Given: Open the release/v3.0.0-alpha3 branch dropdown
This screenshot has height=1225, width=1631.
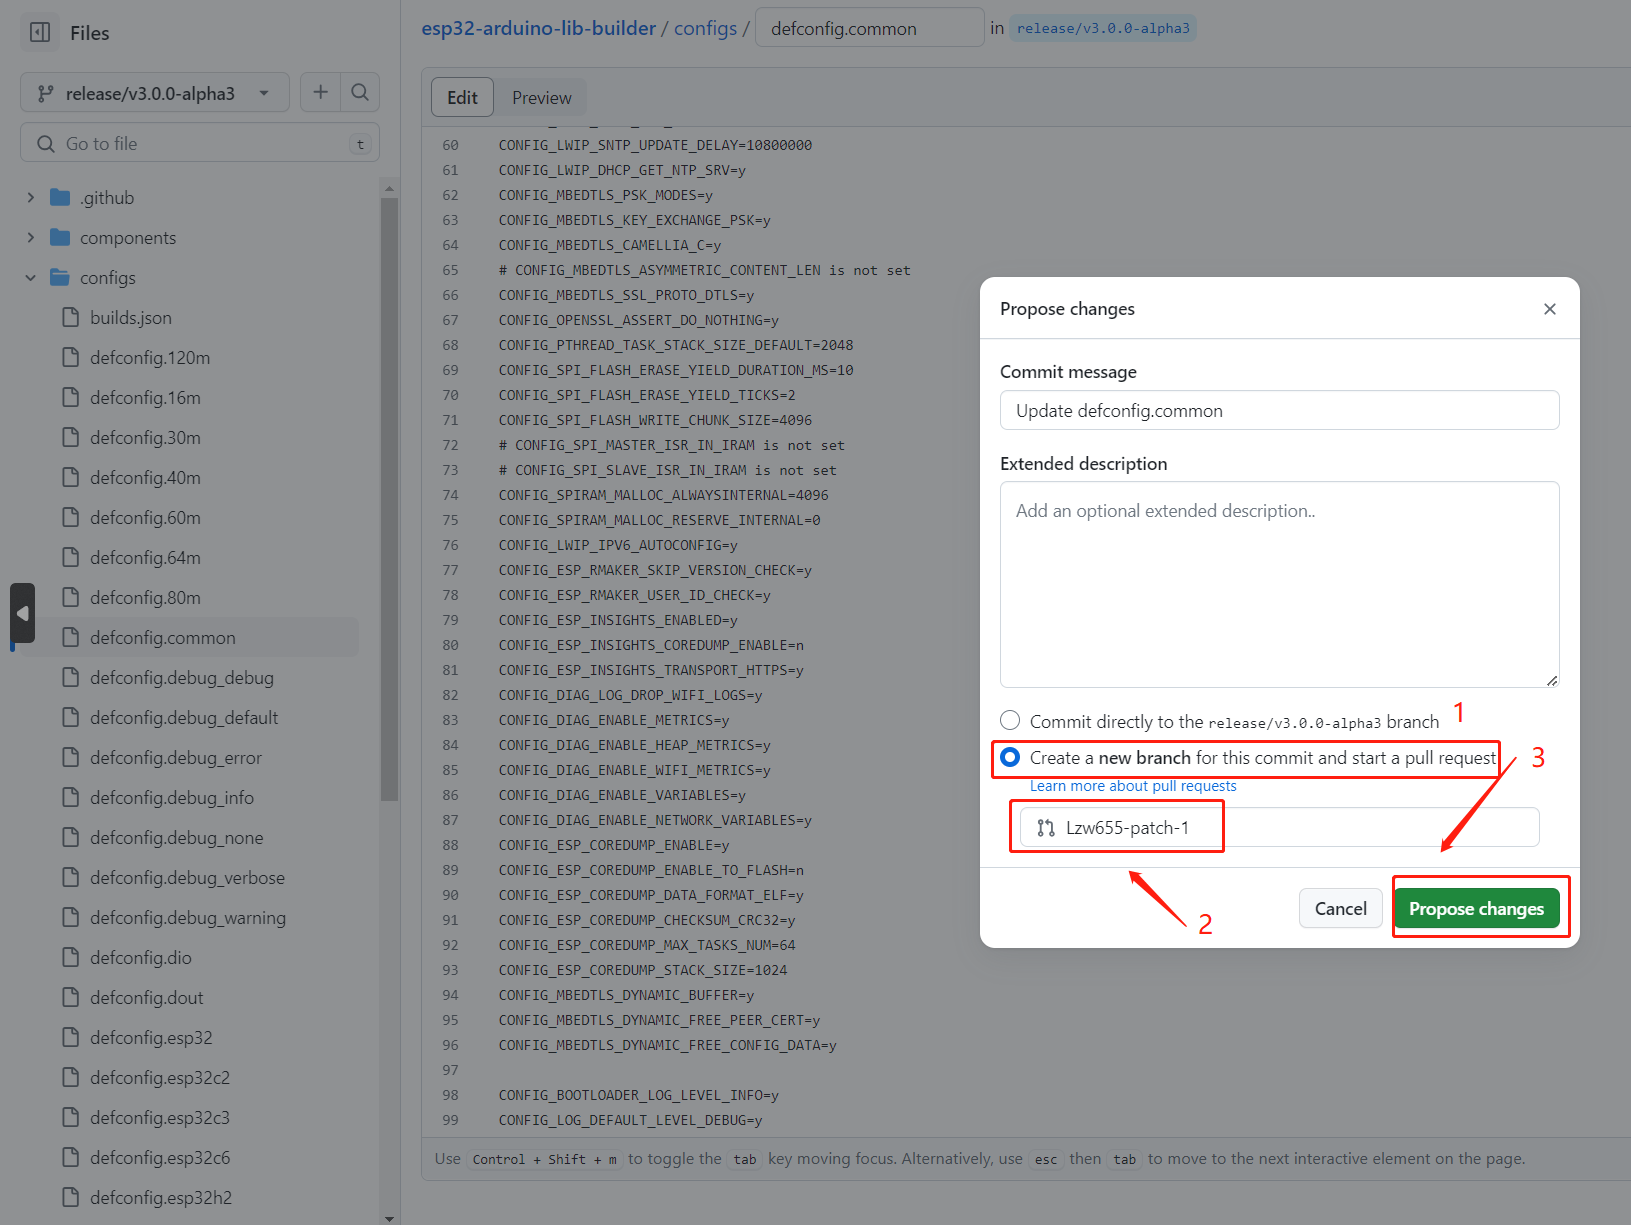Looking at the screenshot, I should coord(154,93).
